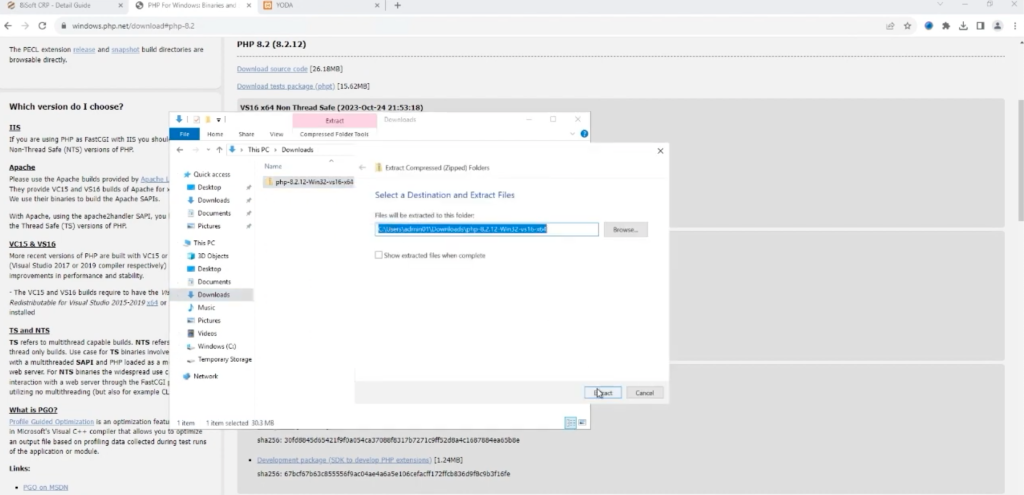The height and width of the screenshot is (495, 1024).
Task: Click the share page icon in address bar
Action: 889,26
